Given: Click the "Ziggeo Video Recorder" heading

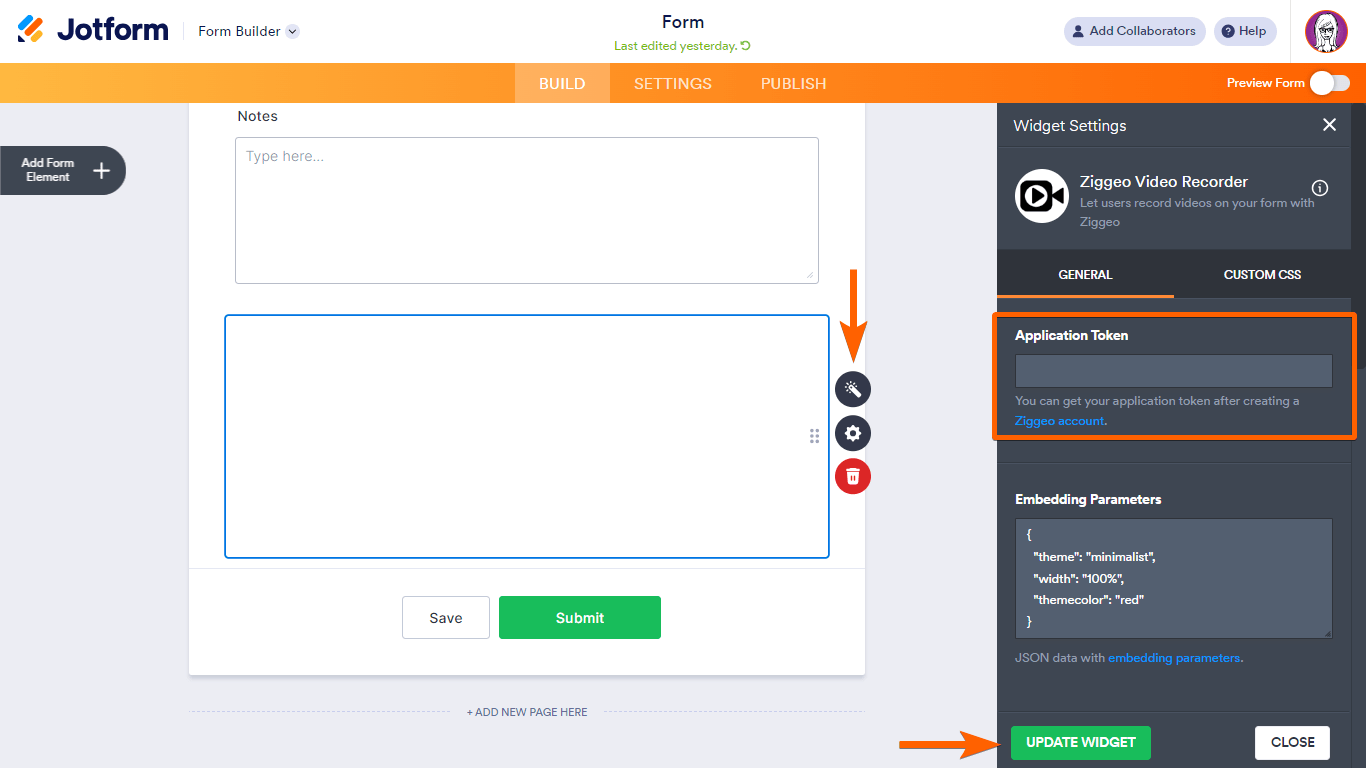Looking at the screenshot, I should (1164, 182).
